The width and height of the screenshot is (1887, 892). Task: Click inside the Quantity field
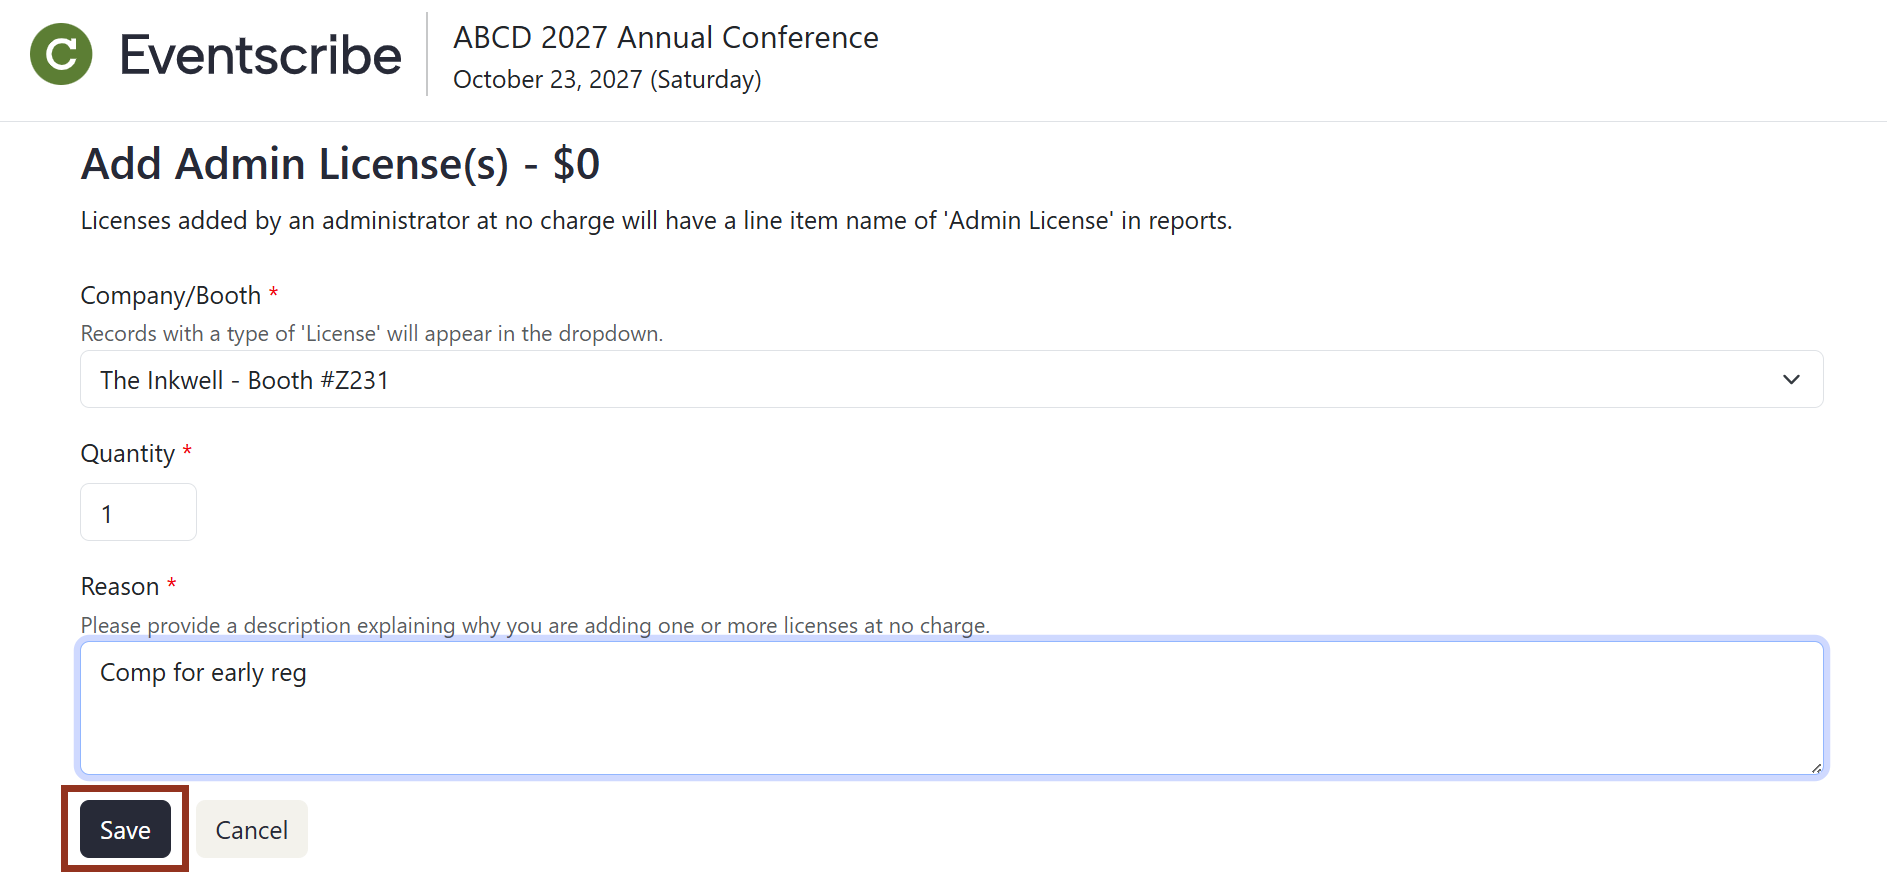138,511
